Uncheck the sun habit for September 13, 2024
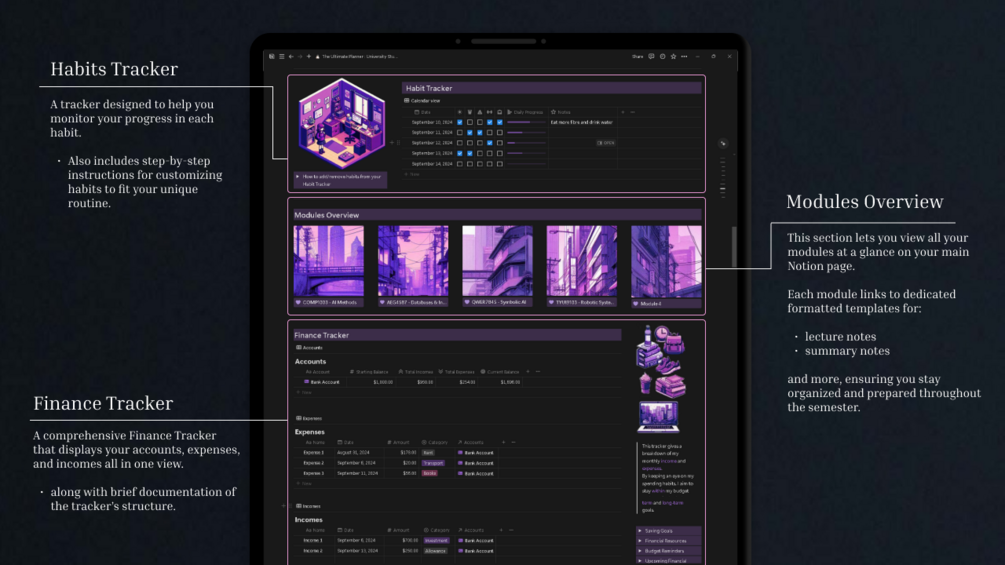The width and height of the screenshot is (1005, 565). [x=460, y=153]
